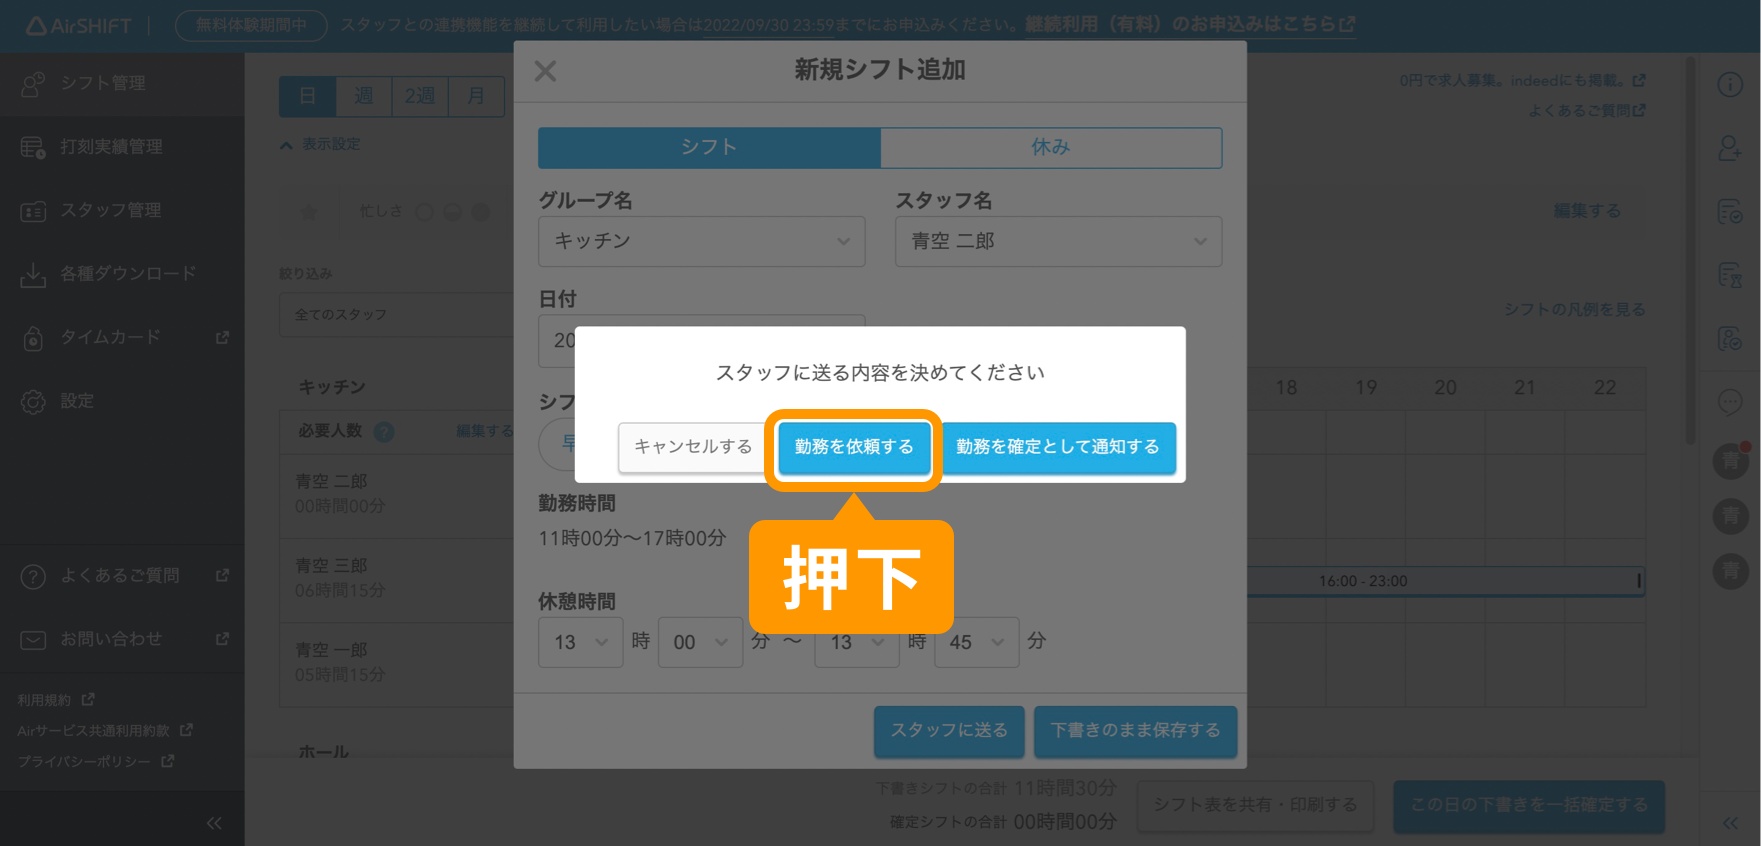The width and height of the screenshot is (1761, 846).
Task: Click the star icon beside 忙しさ
Action: point(309,212)
